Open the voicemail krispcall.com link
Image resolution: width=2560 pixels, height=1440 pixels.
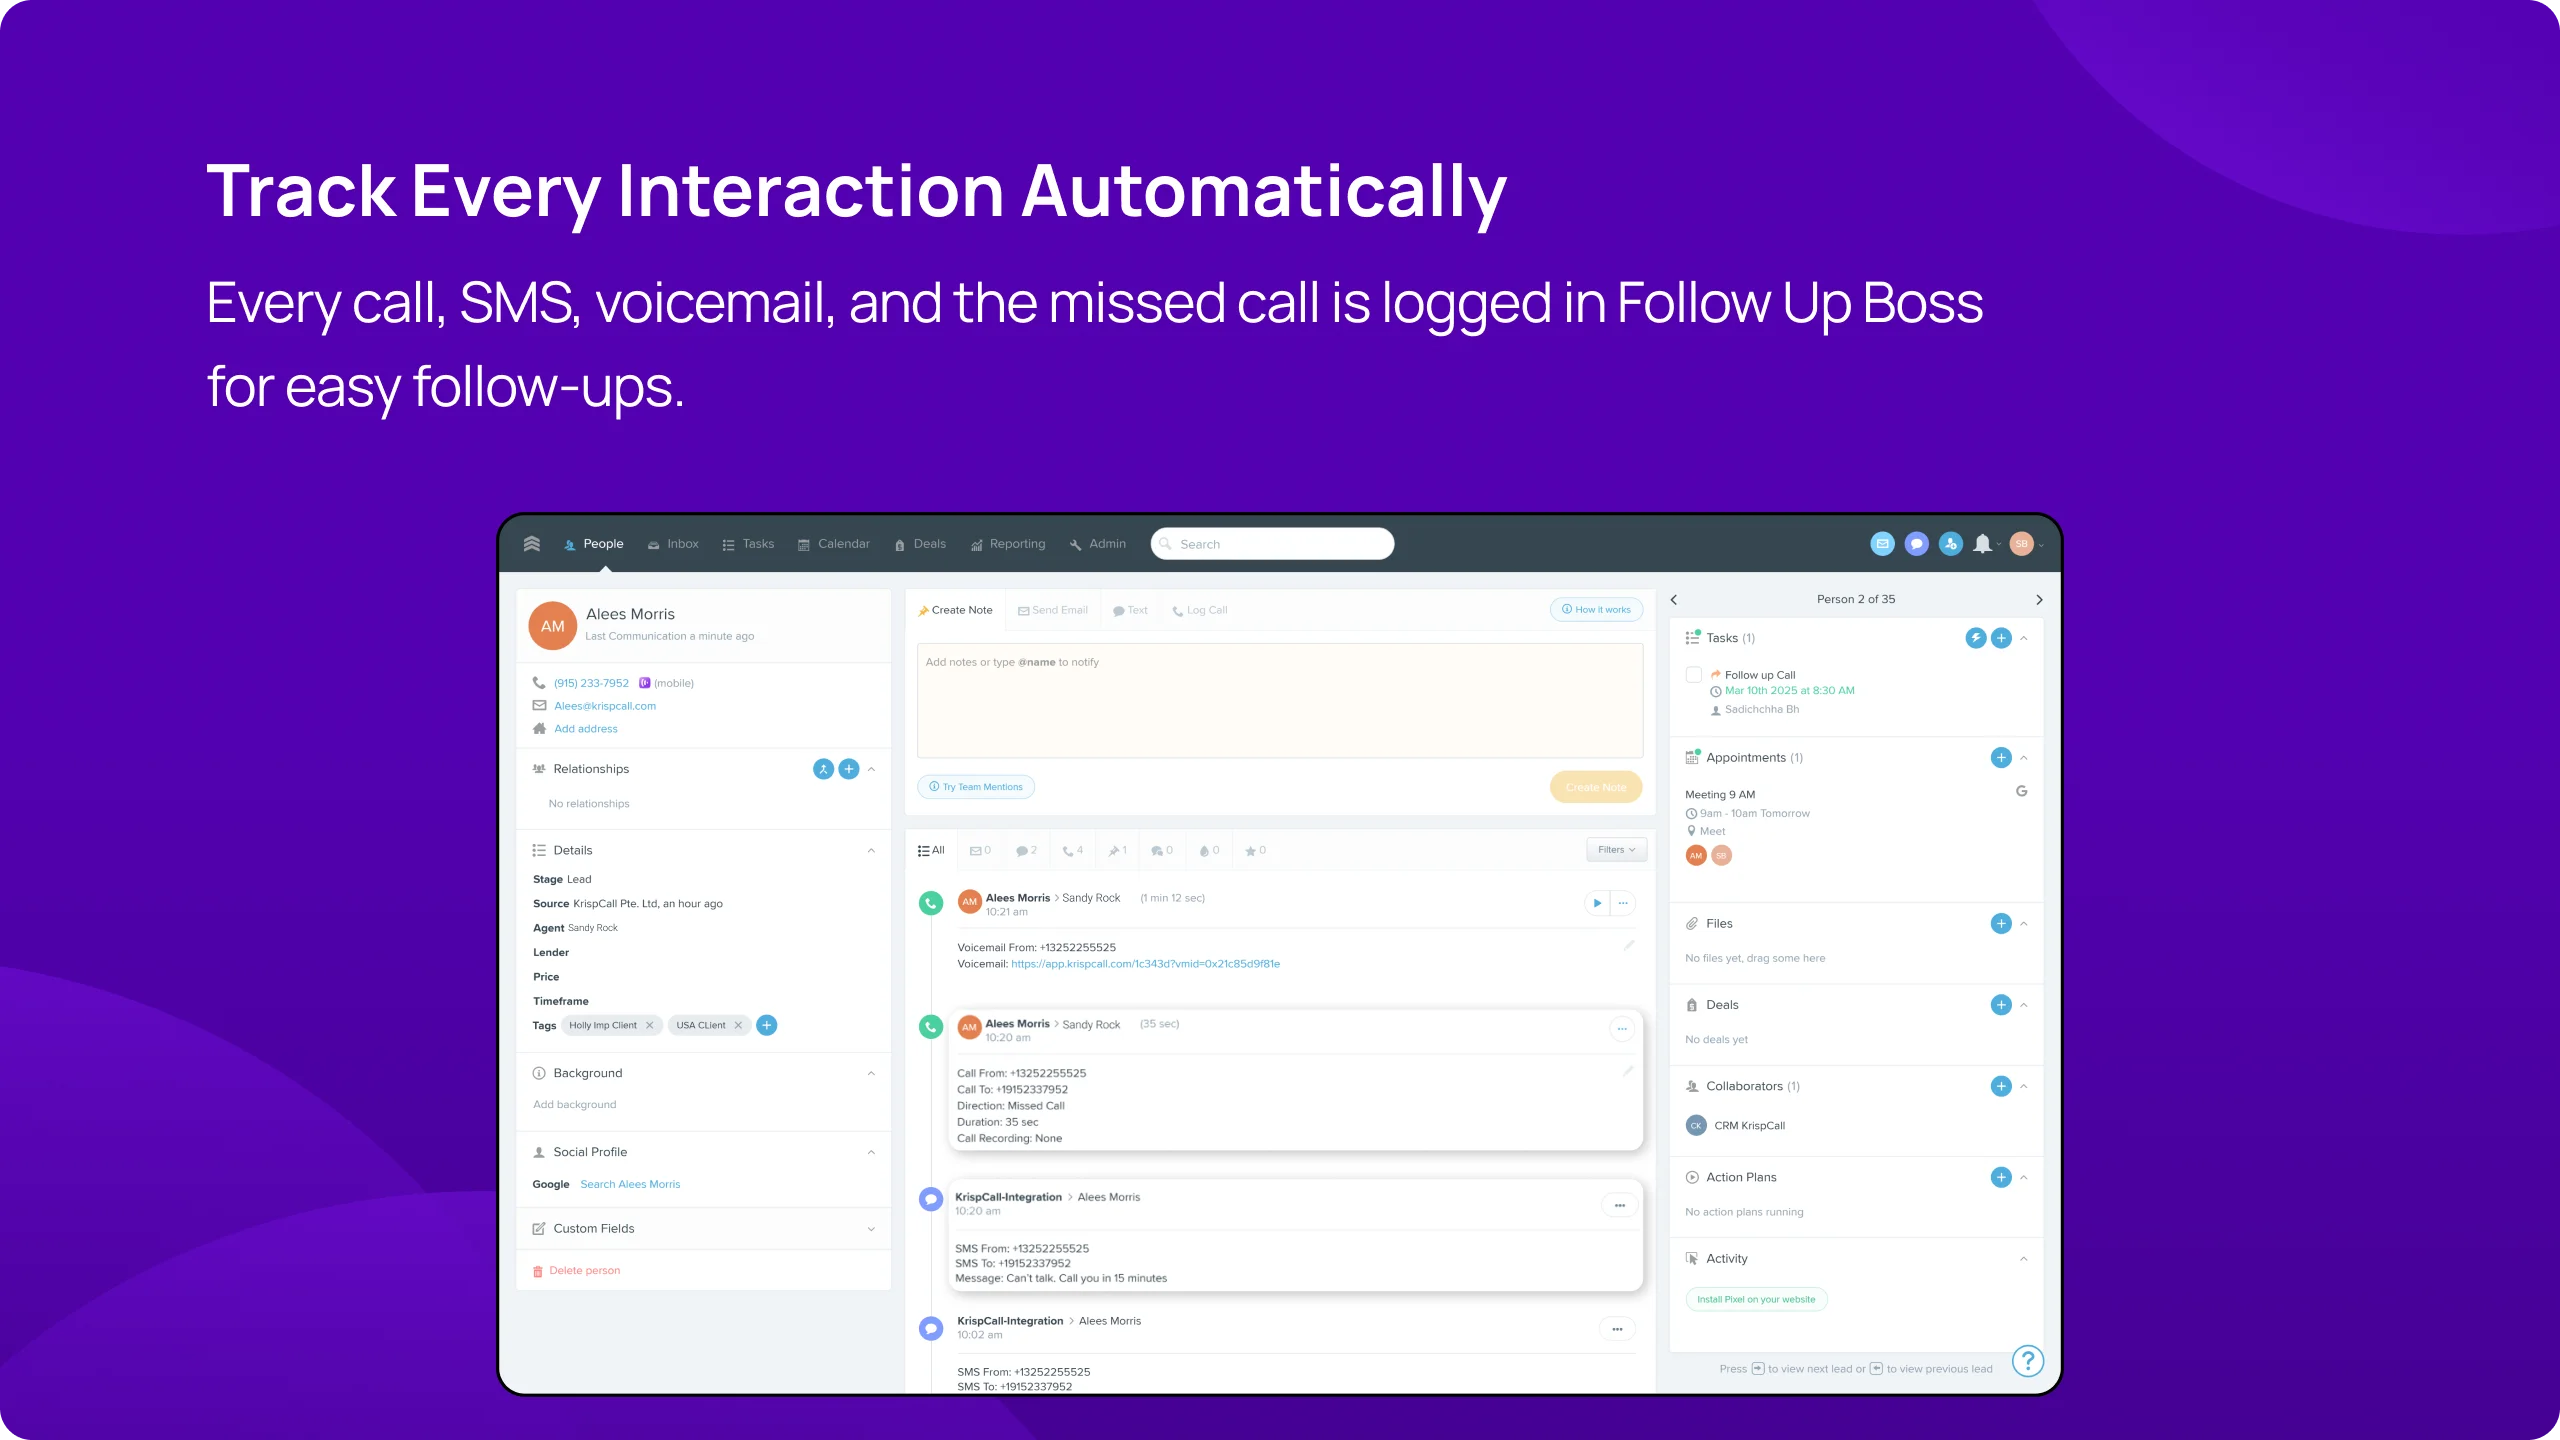click(x=1145, y=964)
